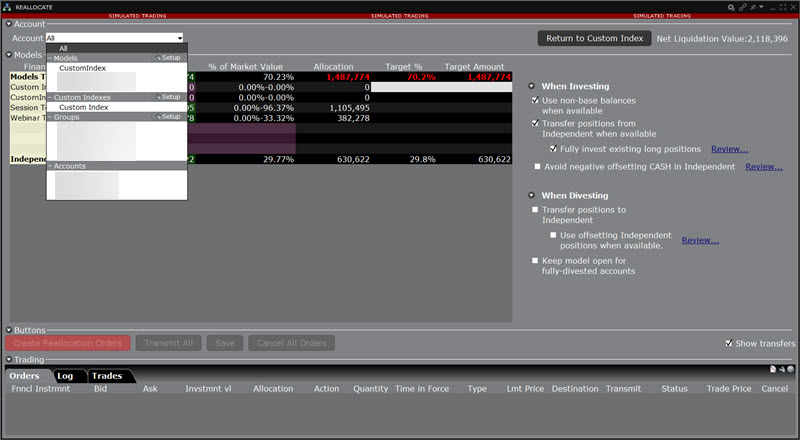Enable Keep model open for fully-divested accounts
Image resolution: width=800 pixels, height=440 pixels.
[x=535, y=260]
